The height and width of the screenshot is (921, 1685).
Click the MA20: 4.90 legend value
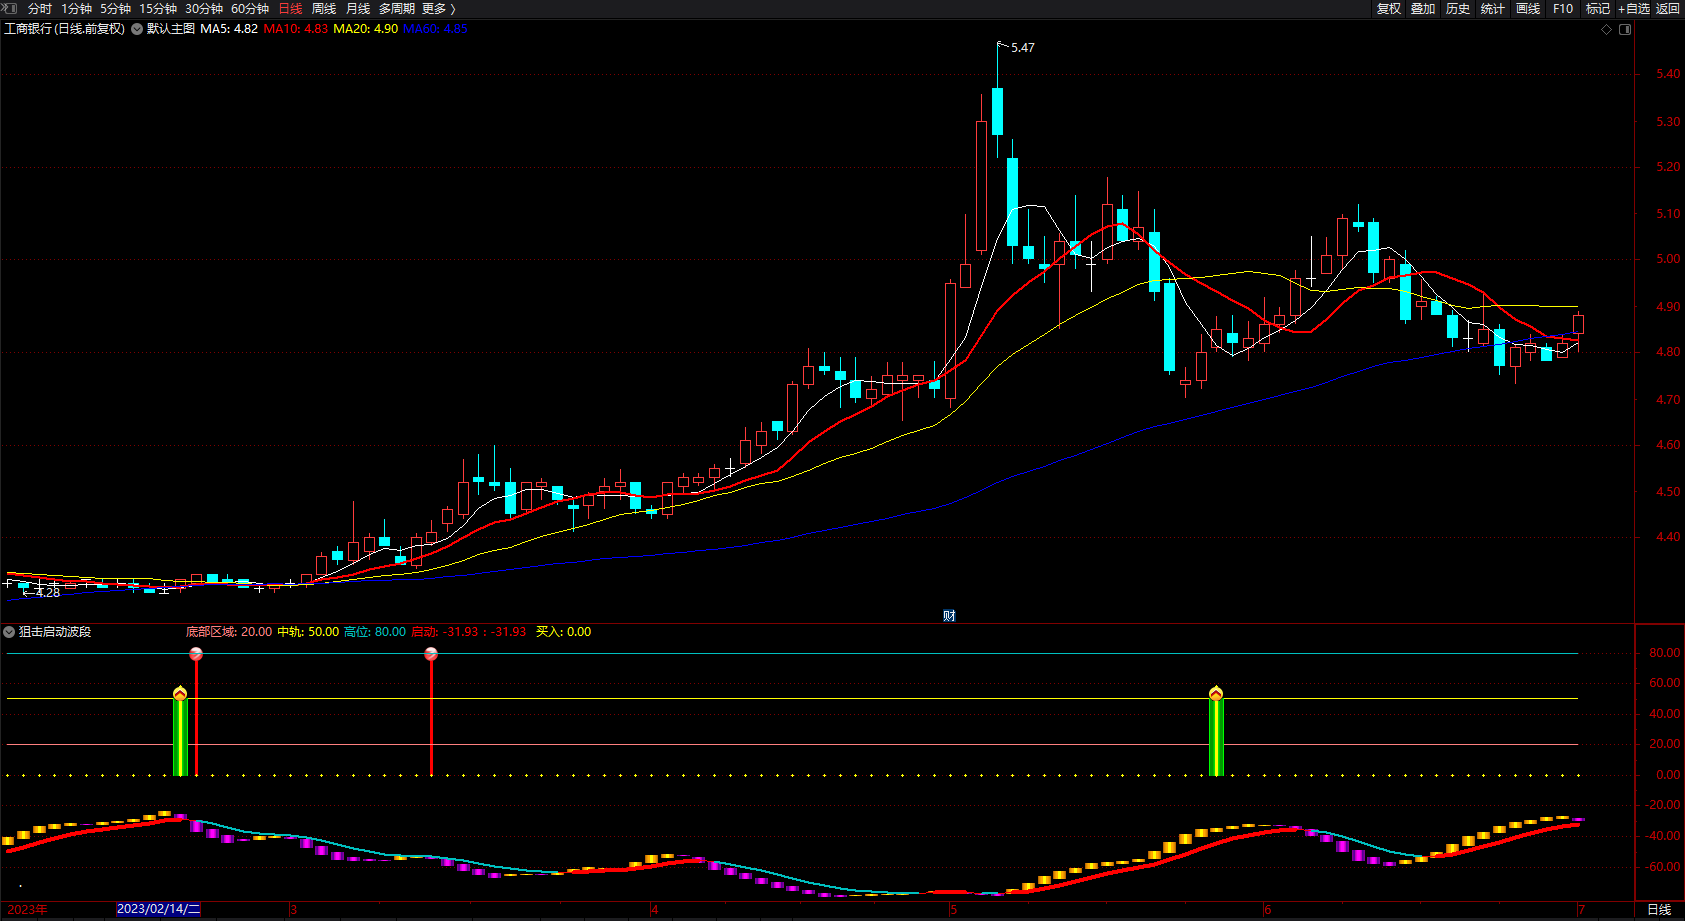point(366,29)
